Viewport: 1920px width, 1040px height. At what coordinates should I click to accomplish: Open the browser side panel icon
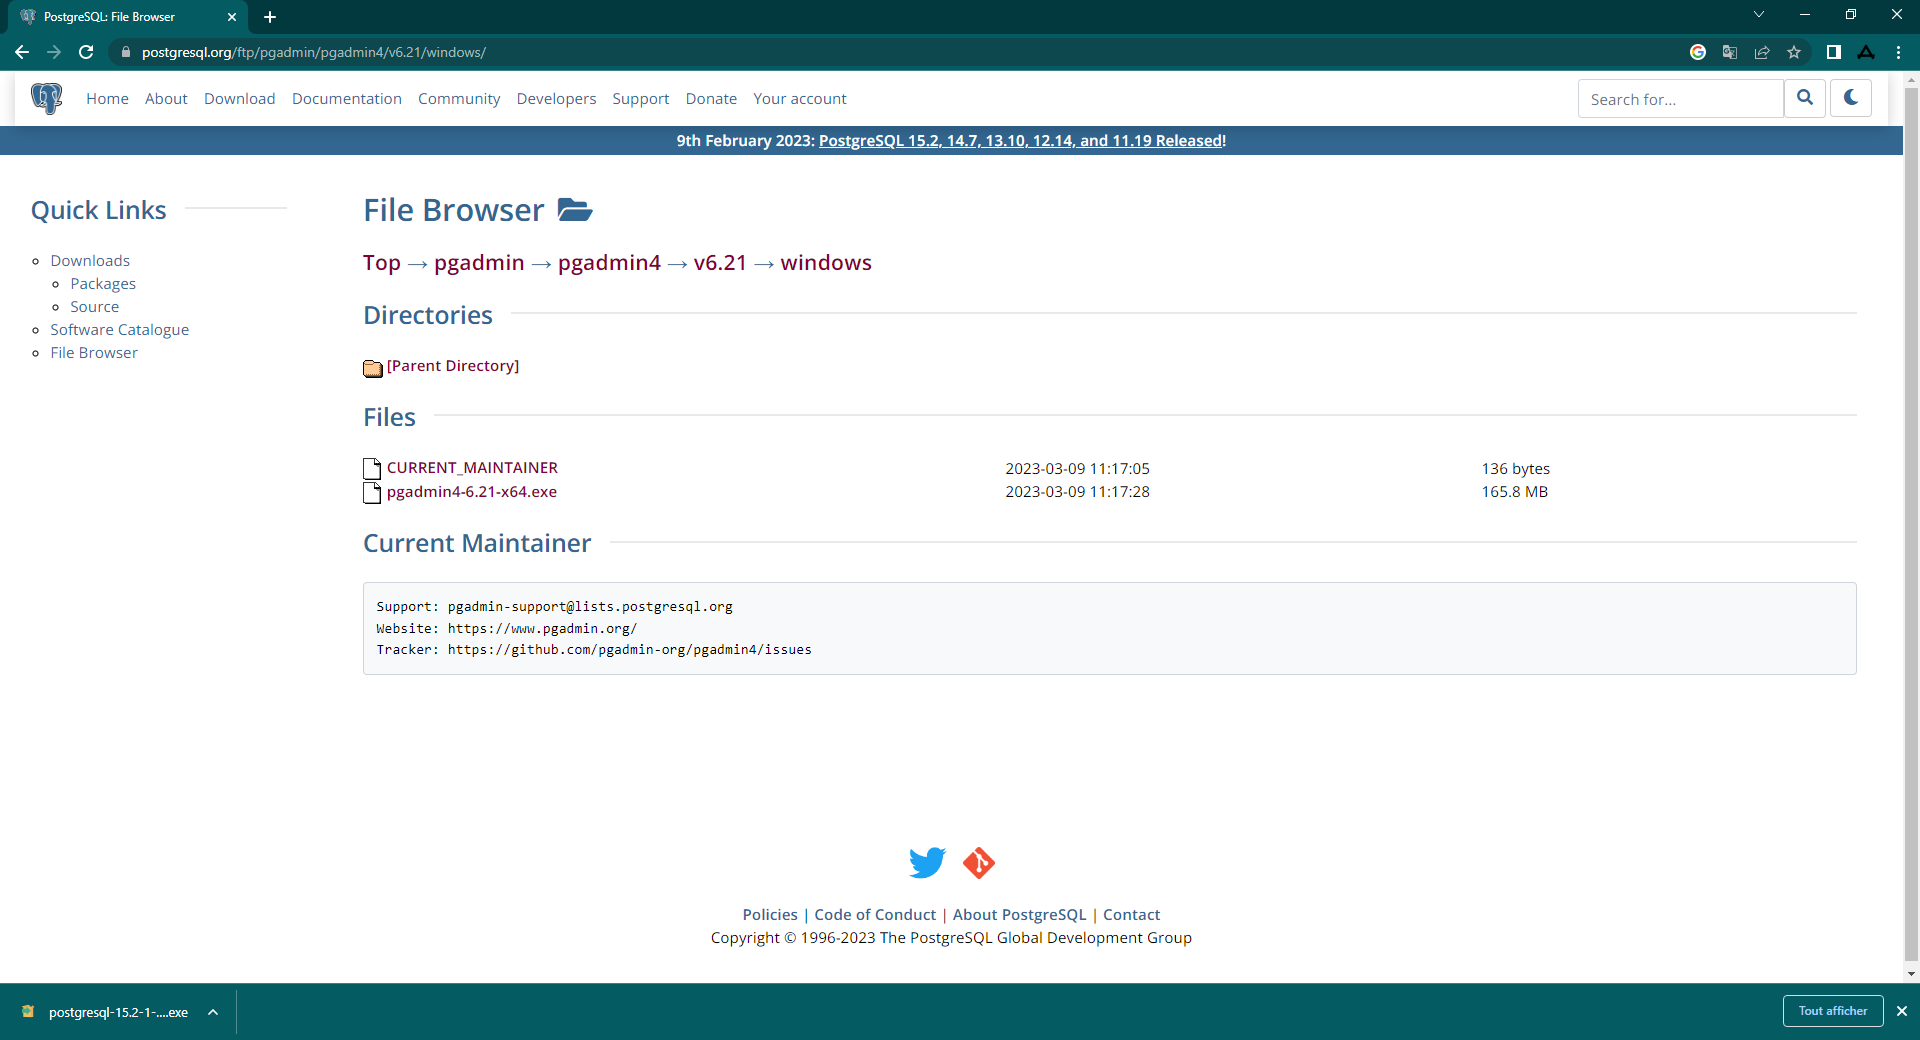click(1834, 52)
